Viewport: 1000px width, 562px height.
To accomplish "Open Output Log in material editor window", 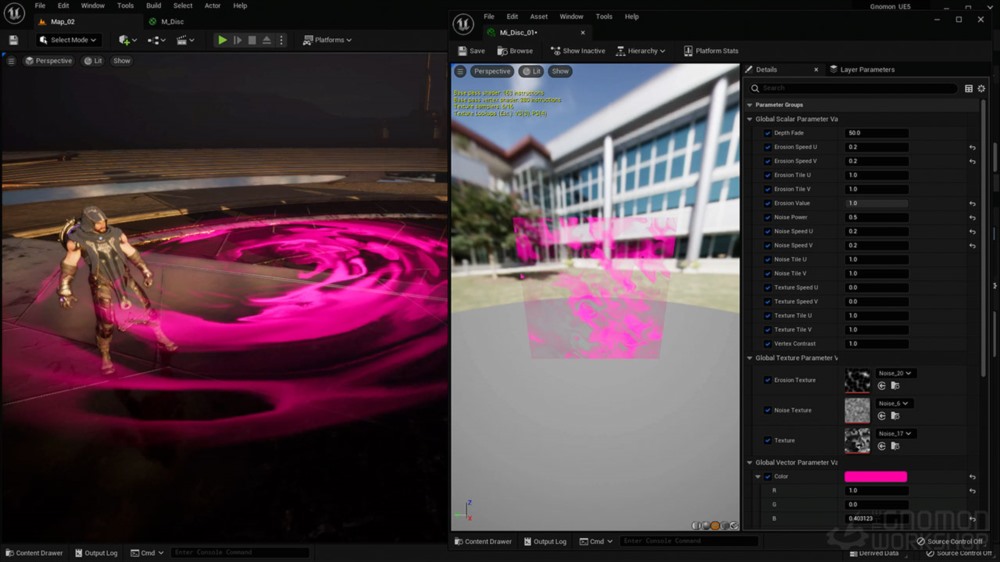I will pyautogui.click(x=545, y=542).
